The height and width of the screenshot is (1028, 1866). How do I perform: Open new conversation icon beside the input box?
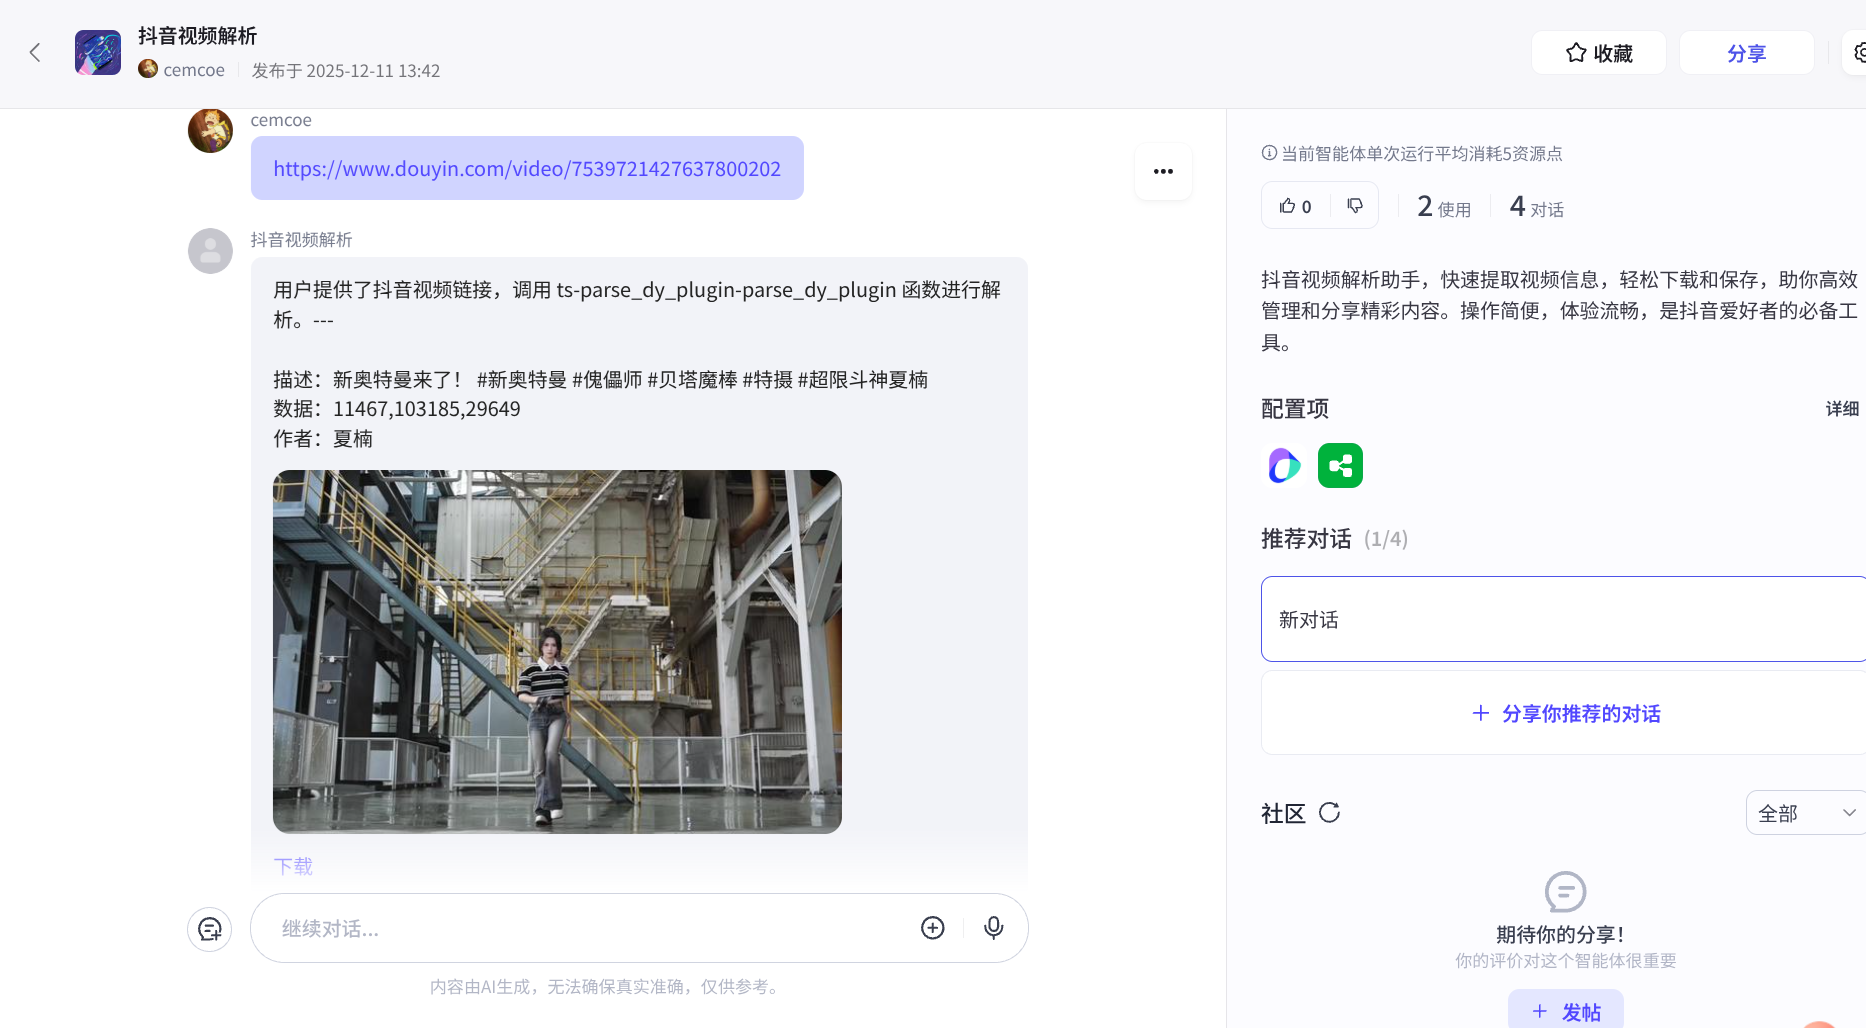[209, 929]
